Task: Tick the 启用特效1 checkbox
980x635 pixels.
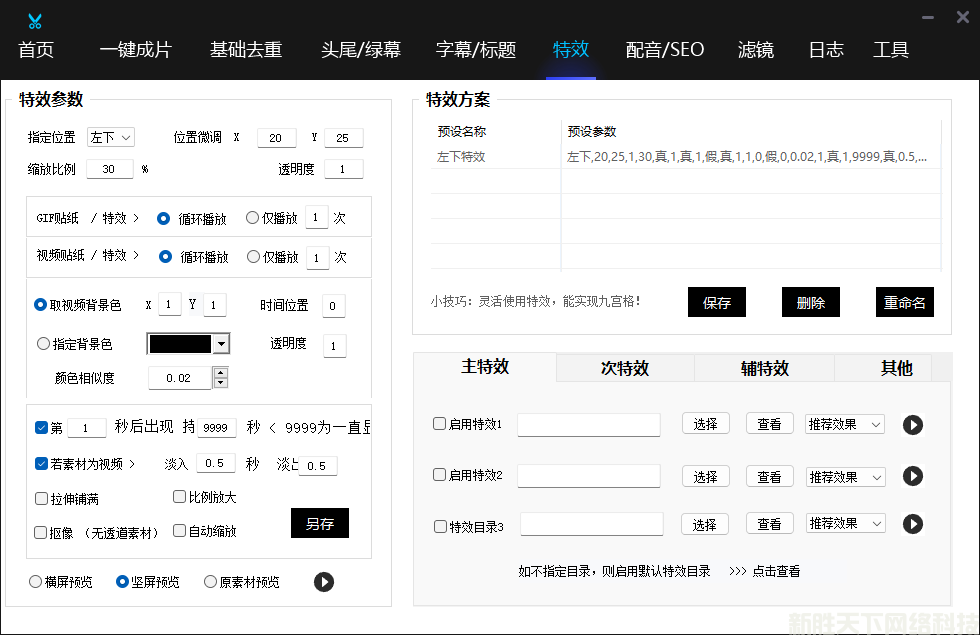Action: pyautogui.click(x=440, y=423)
